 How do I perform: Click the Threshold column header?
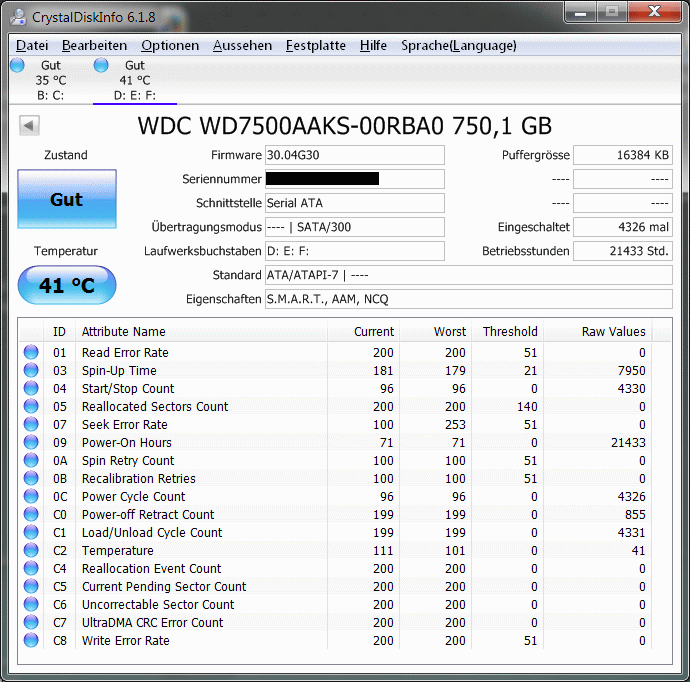(507, 331)
